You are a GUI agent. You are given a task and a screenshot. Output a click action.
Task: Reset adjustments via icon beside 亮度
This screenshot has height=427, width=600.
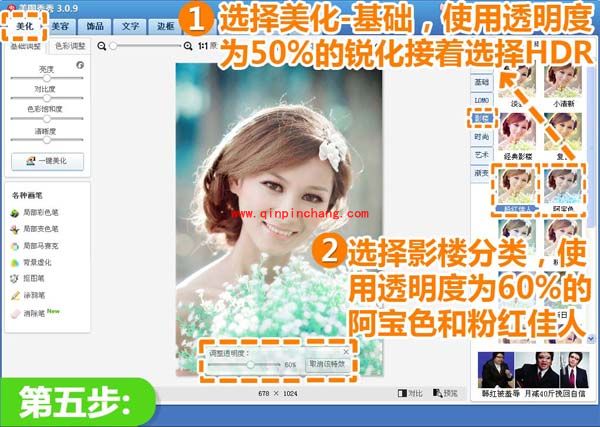80,65
